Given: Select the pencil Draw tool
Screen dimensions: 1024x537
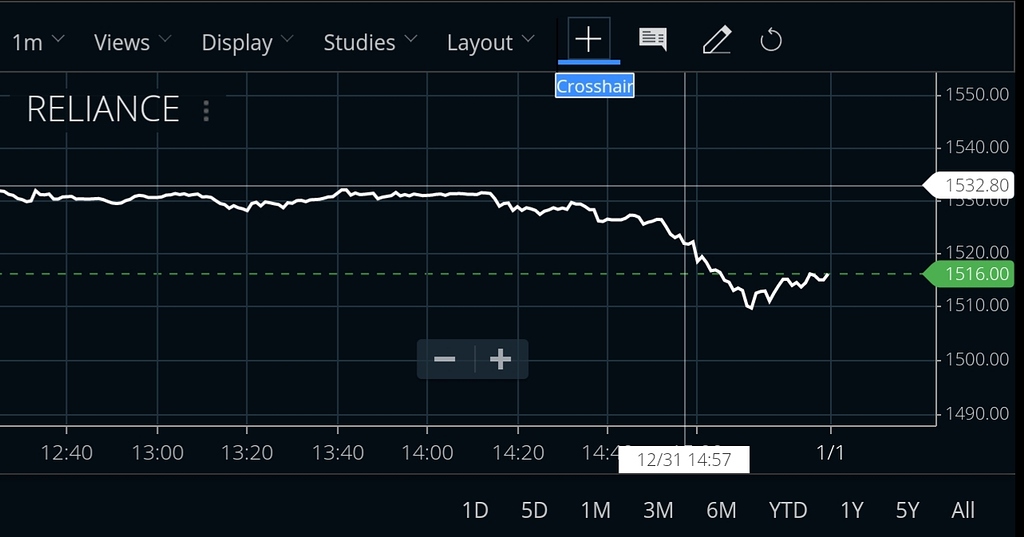Looking at the screenshot, I should (716, 40).
